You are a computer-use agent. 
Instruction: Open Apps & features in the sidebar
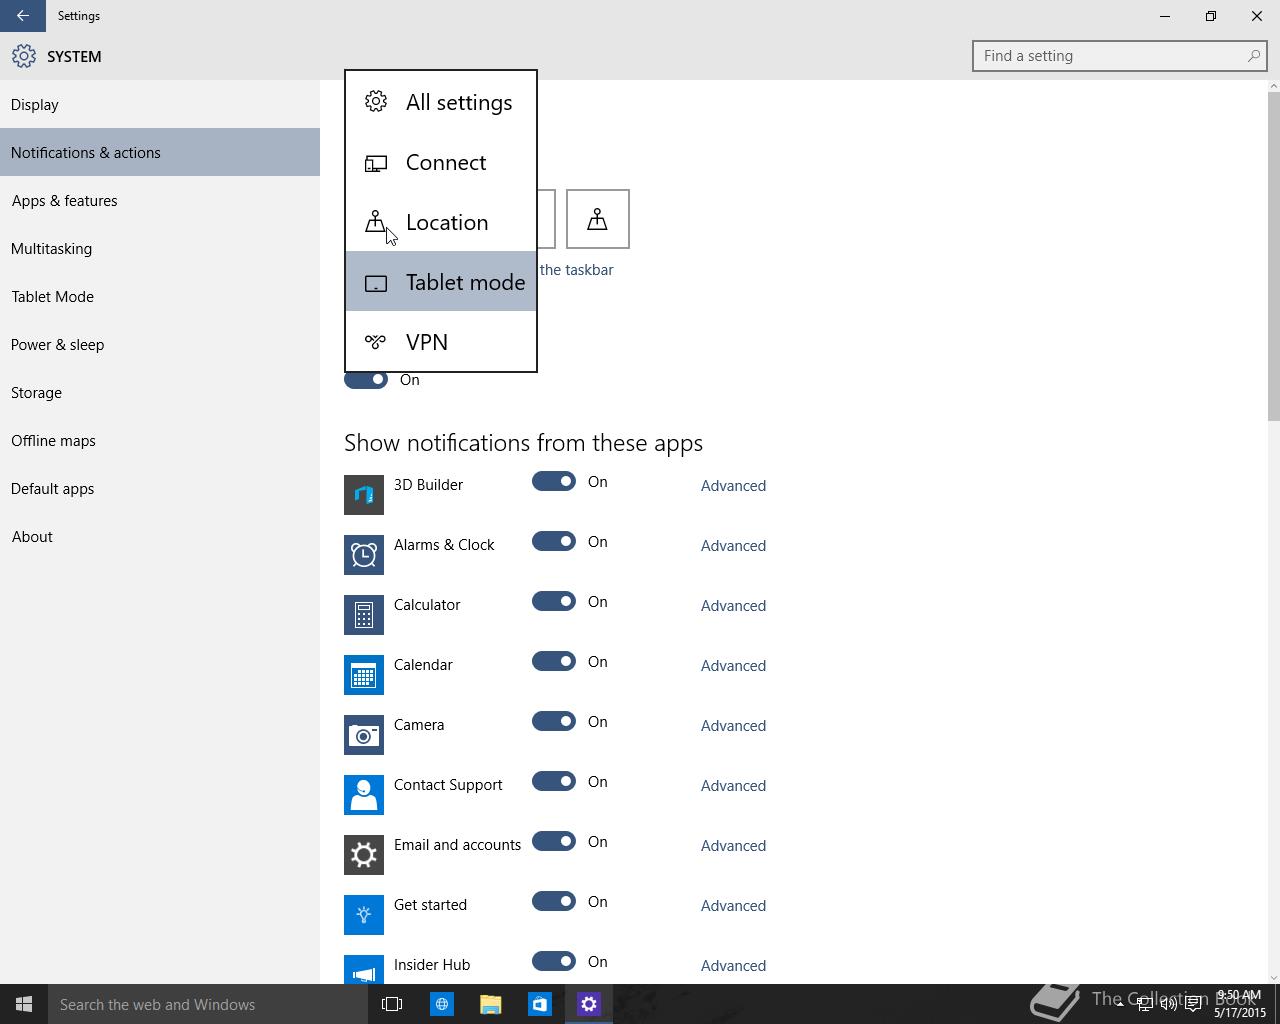pos(160,200)
